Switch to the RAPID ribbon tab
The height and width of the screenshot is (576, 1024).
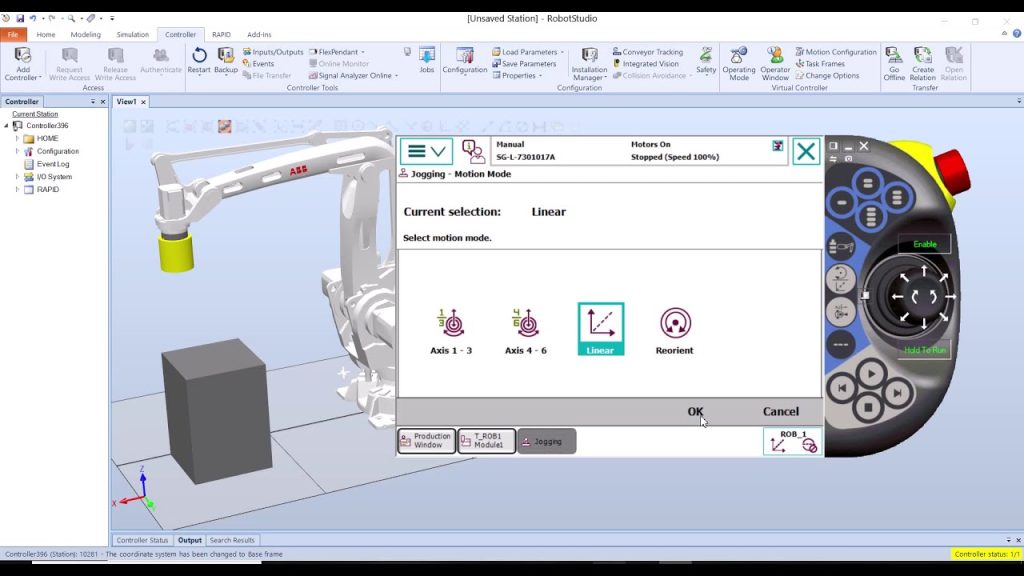[221, 35]
